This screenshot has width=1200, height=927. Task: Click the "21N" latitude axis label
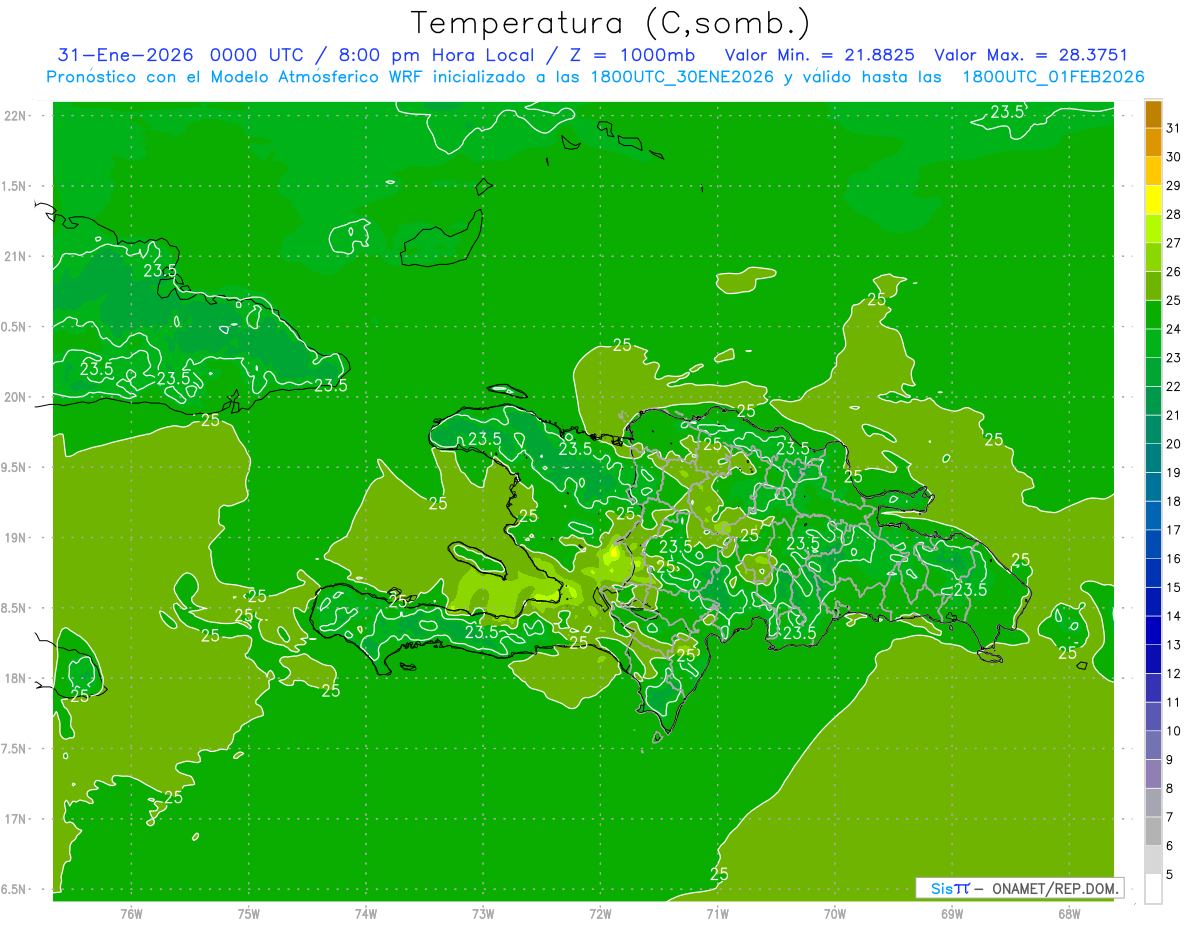[16, 257]
